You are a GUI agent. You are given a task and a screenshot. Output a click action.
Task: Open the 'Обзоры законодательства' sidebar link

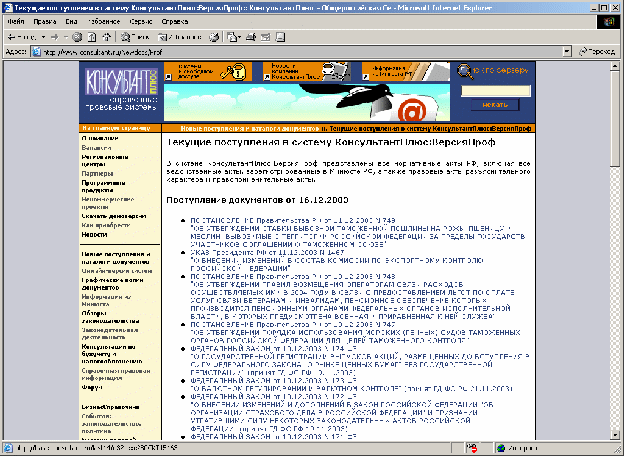[x=110, y=317]
